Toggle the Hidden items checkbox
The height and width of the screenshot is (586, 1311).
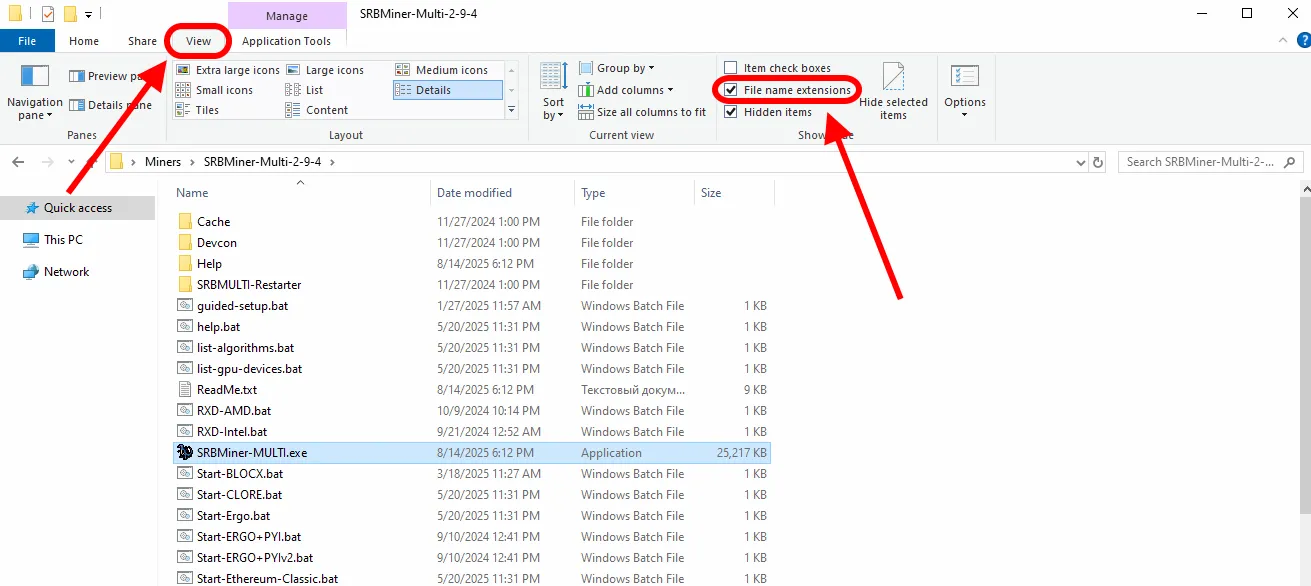(x=731, y=112)
